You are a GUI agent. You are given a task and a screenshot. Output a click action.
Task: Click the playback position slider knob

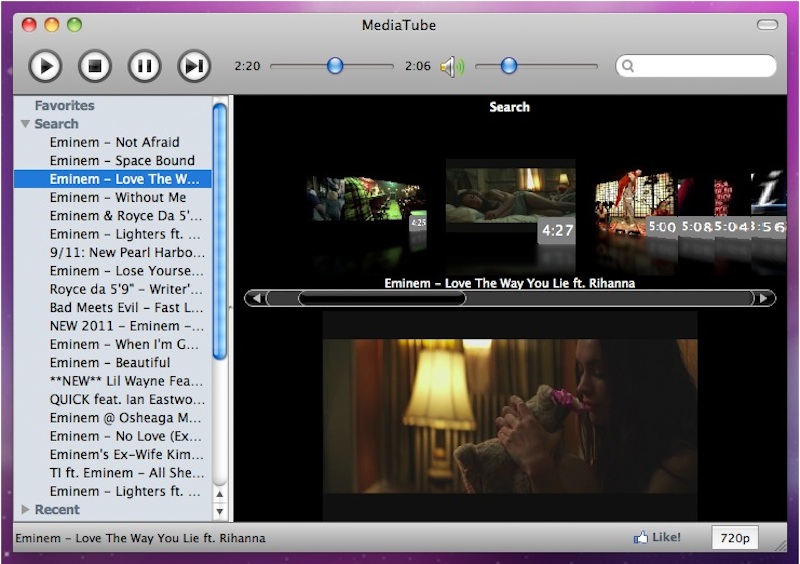(335, 66)
